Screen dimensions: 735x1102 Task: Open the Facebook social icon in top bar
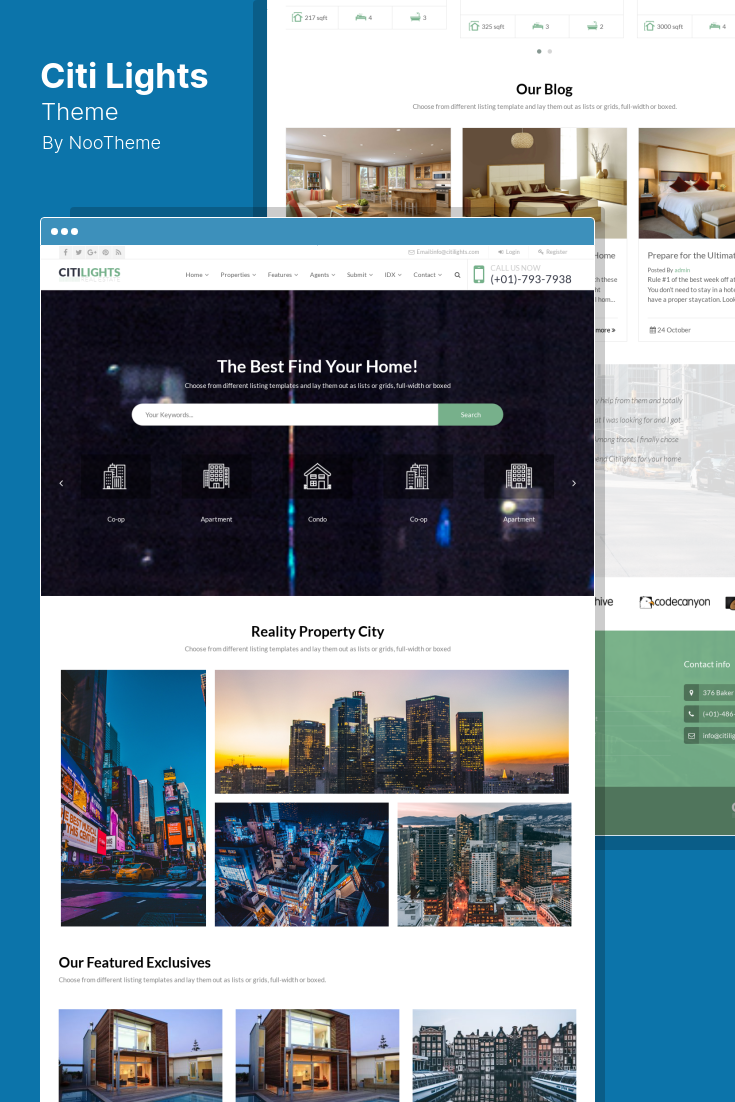(65, 252)
